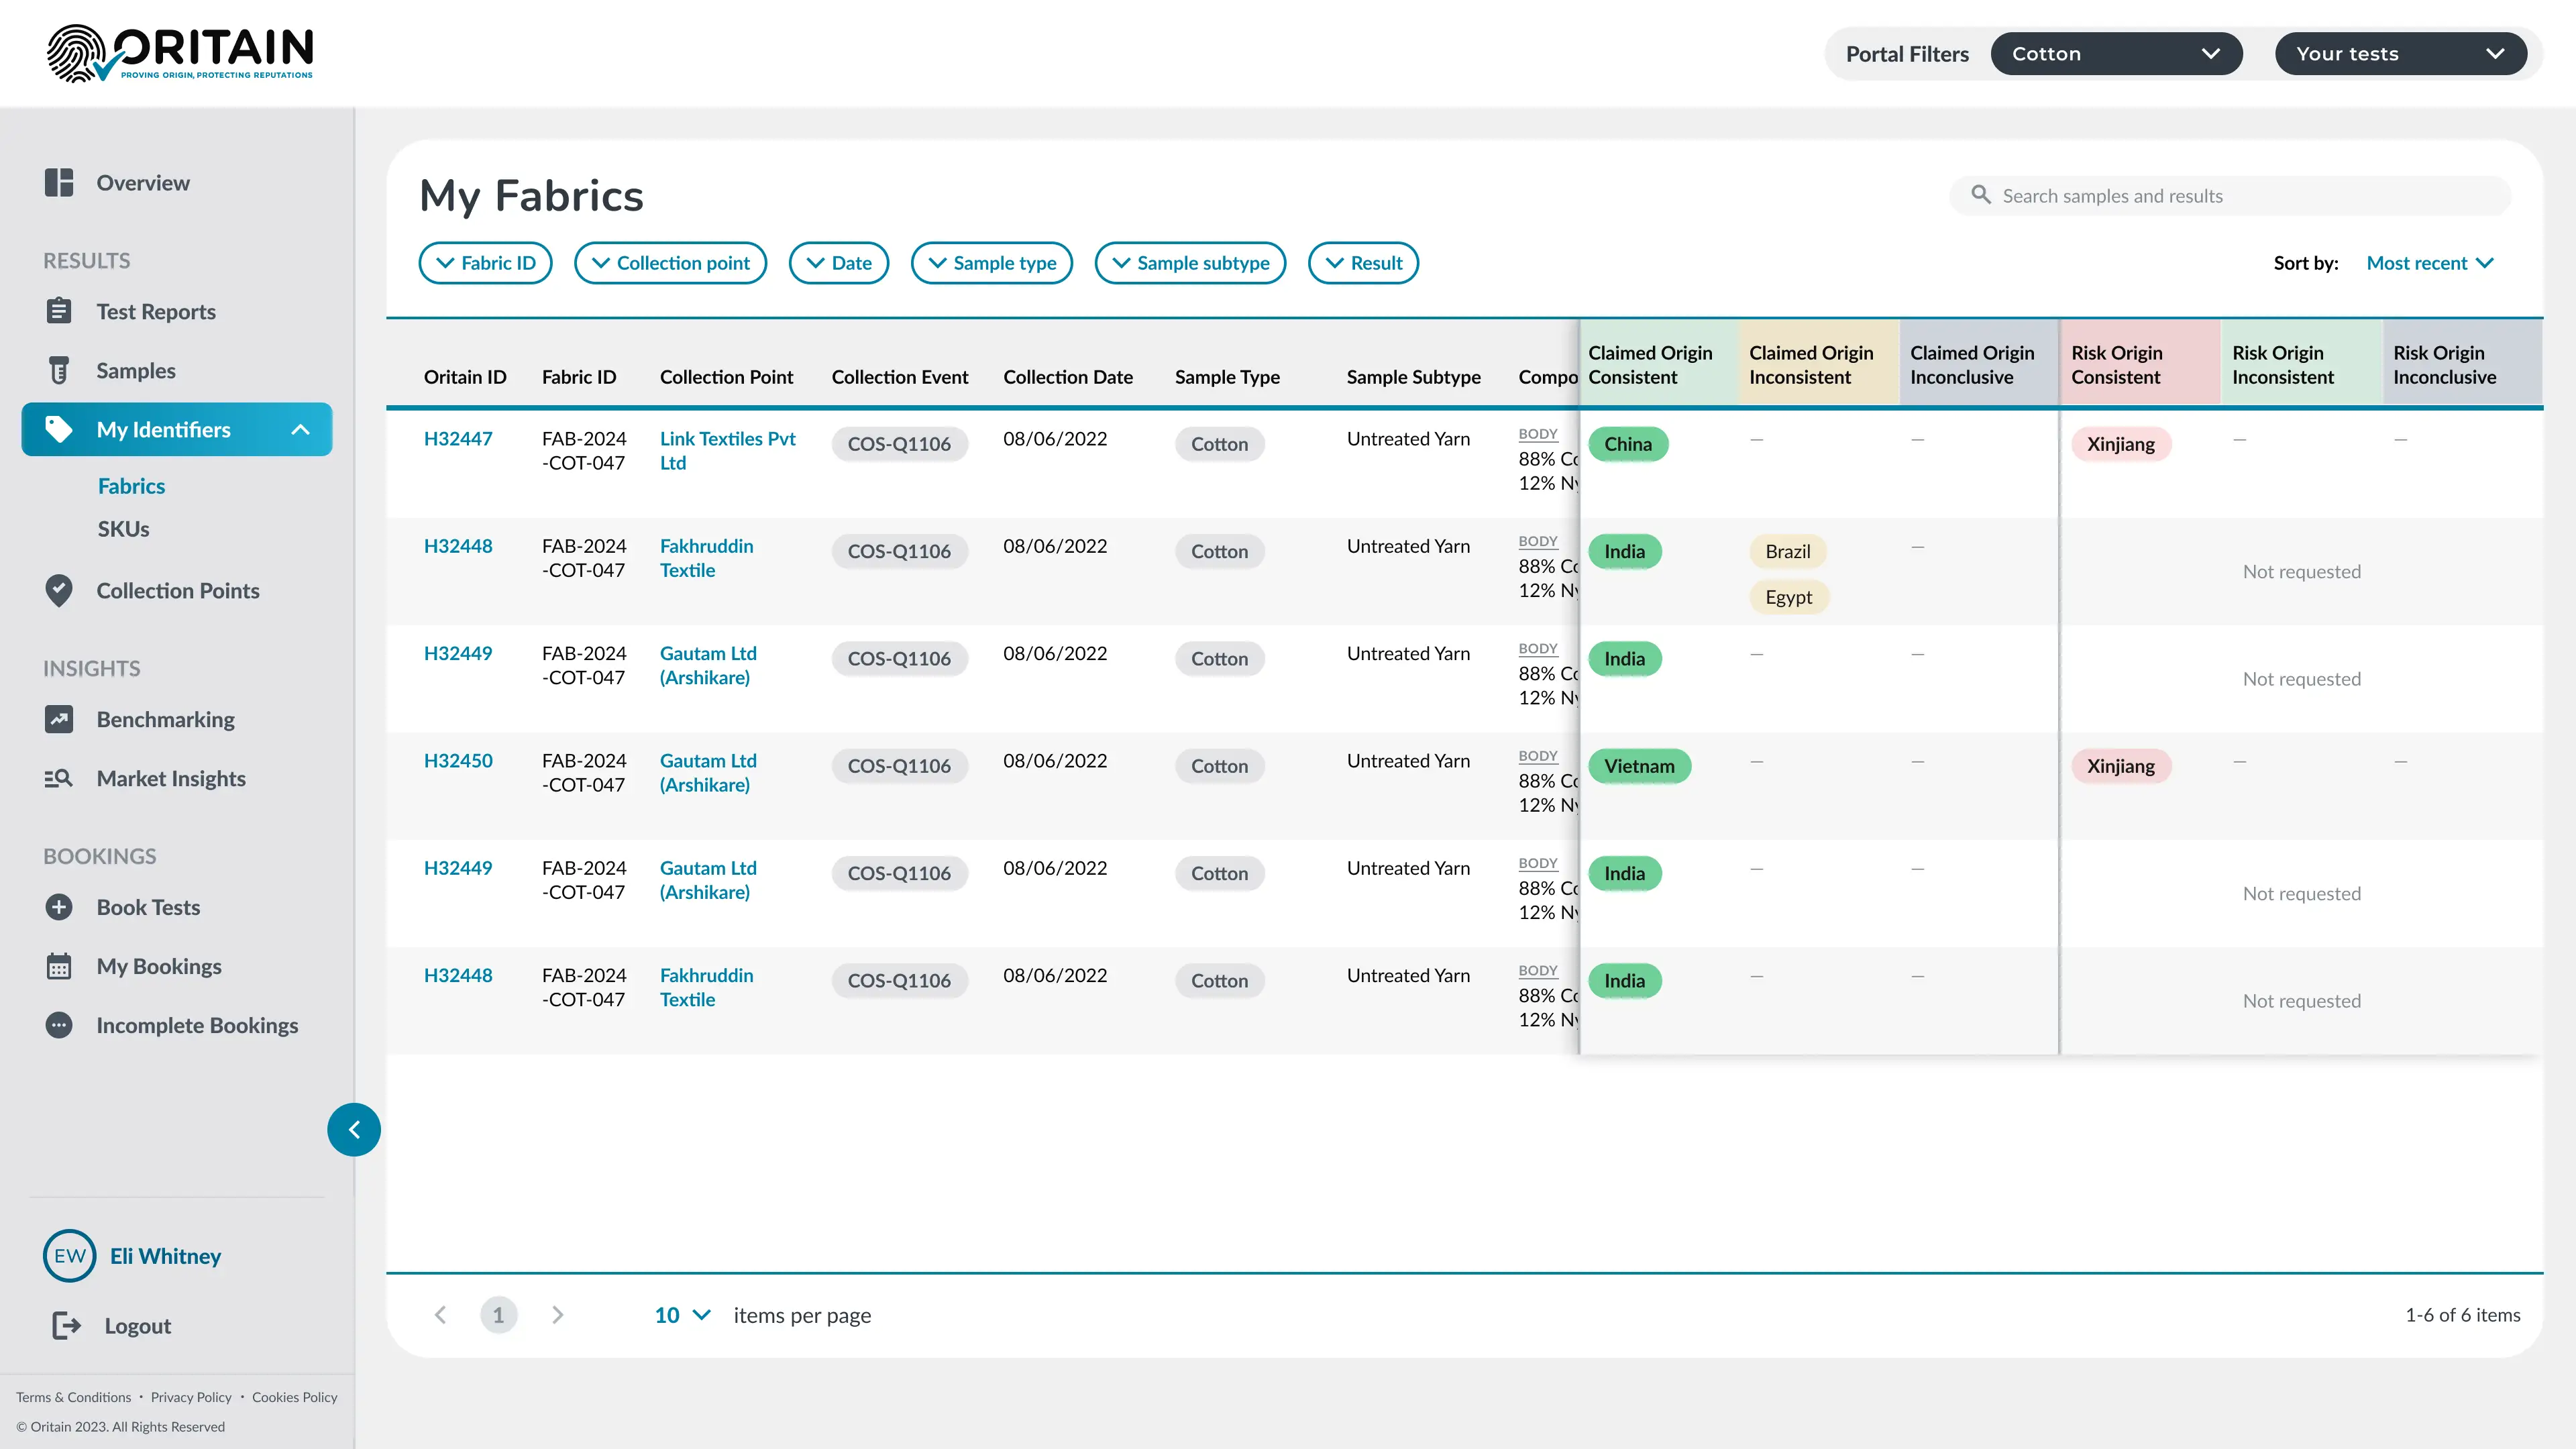Collapse the My Identifiers menu chevron
The height and width of the screenshot is (1449, 2576).
300,430
